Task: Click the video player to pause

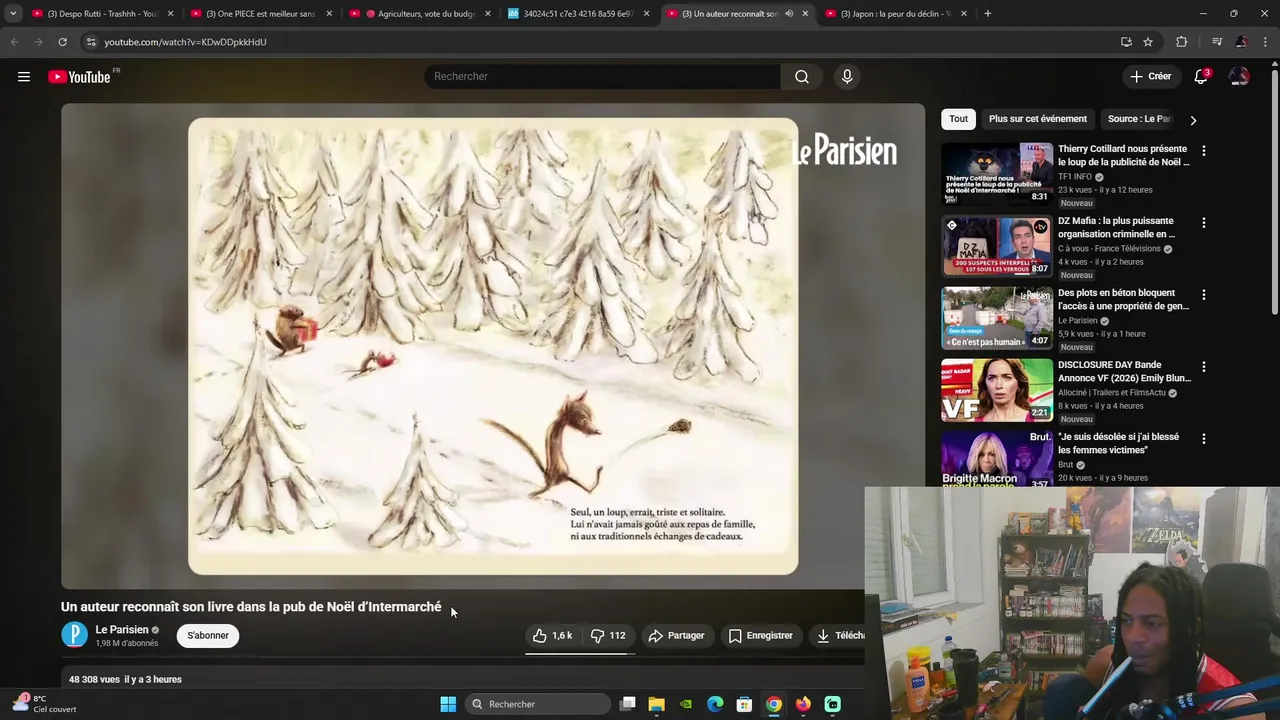Action: tap(493, 345)
